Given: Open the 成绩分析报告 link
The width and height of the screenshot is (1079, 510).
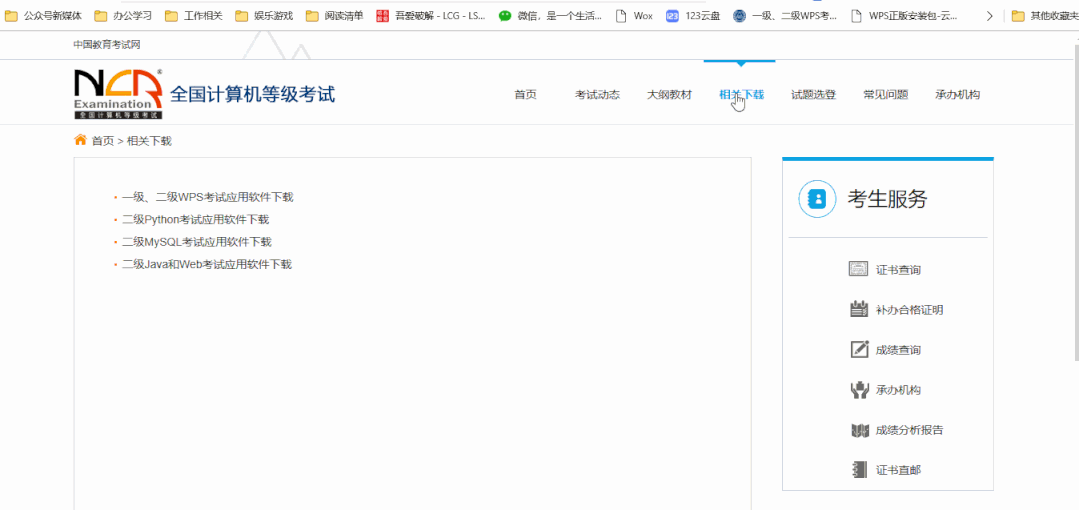Looking at the screenshot, I should click(909, 431).
